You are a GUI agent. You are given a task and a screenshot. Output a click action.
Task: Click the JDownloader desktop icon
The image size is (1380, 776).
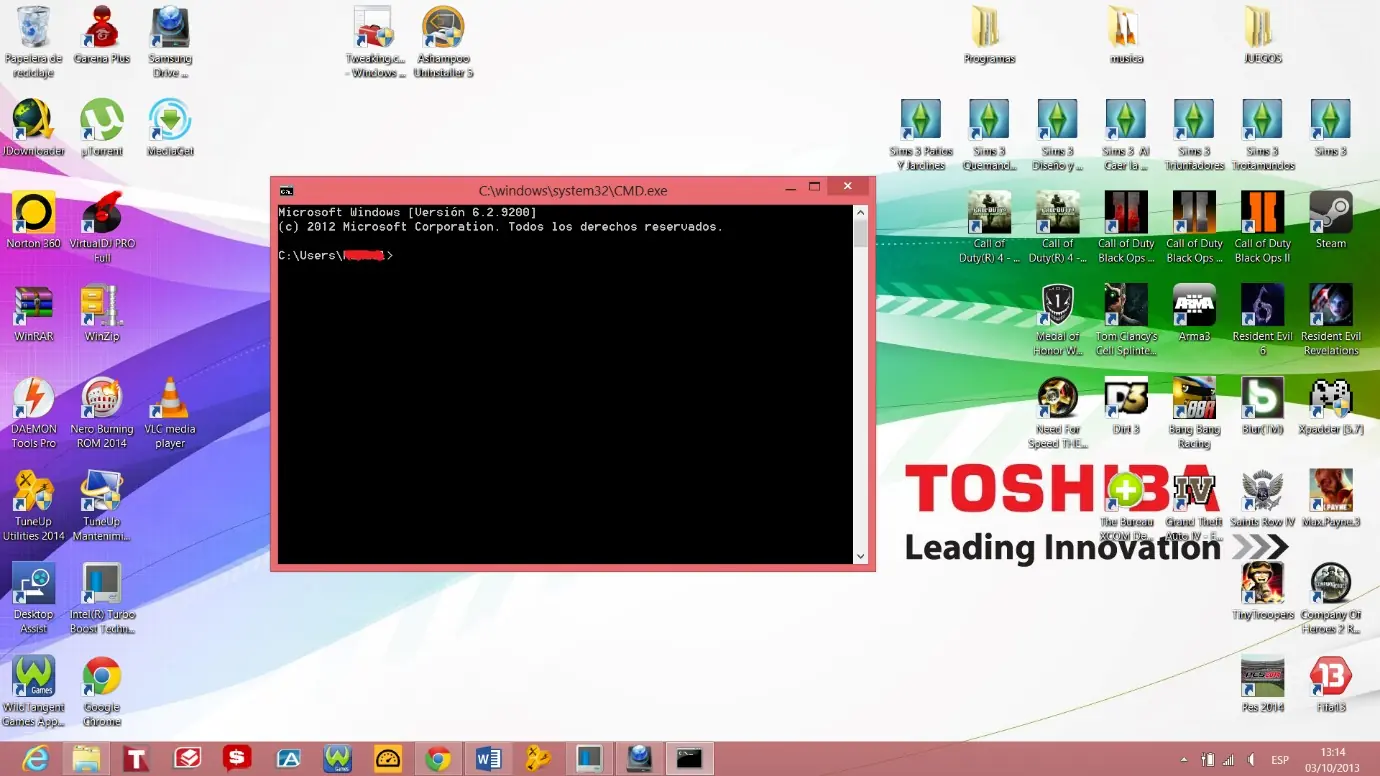pyautogui.click(x=34, y=128)
